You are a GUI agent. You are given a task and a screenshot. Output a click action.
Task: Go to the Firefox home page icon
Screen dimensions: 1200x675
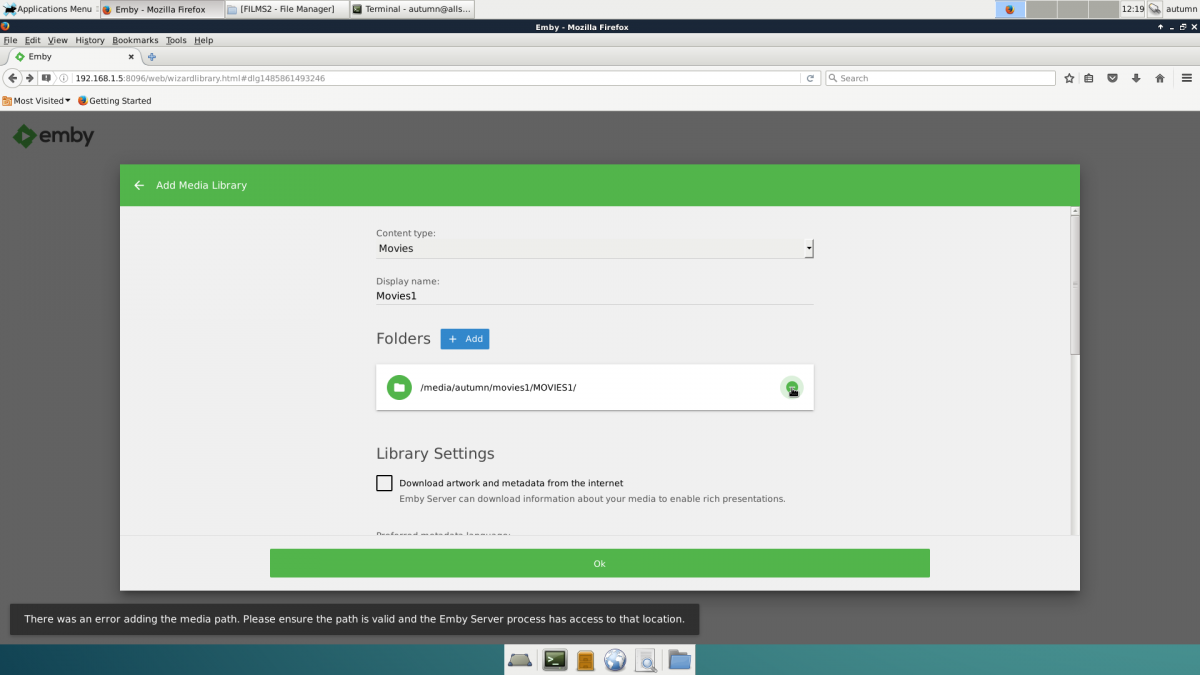point(1160,78)
